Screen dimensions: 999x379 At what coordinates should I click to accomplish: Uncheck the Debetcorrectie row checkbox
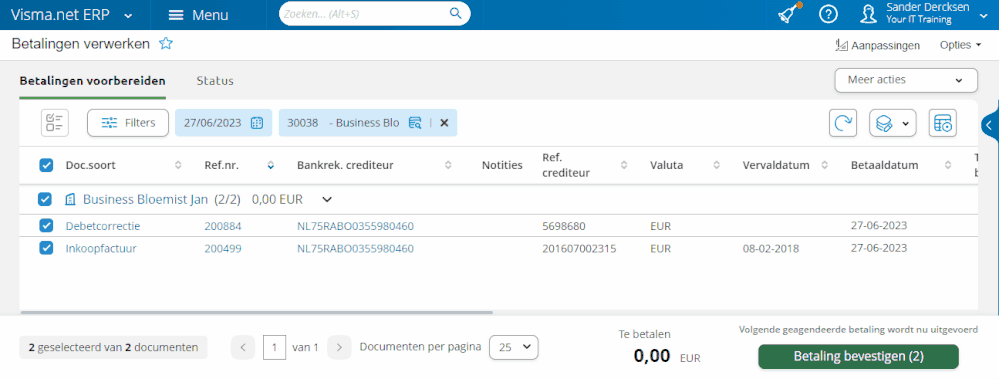pos(46,225)
